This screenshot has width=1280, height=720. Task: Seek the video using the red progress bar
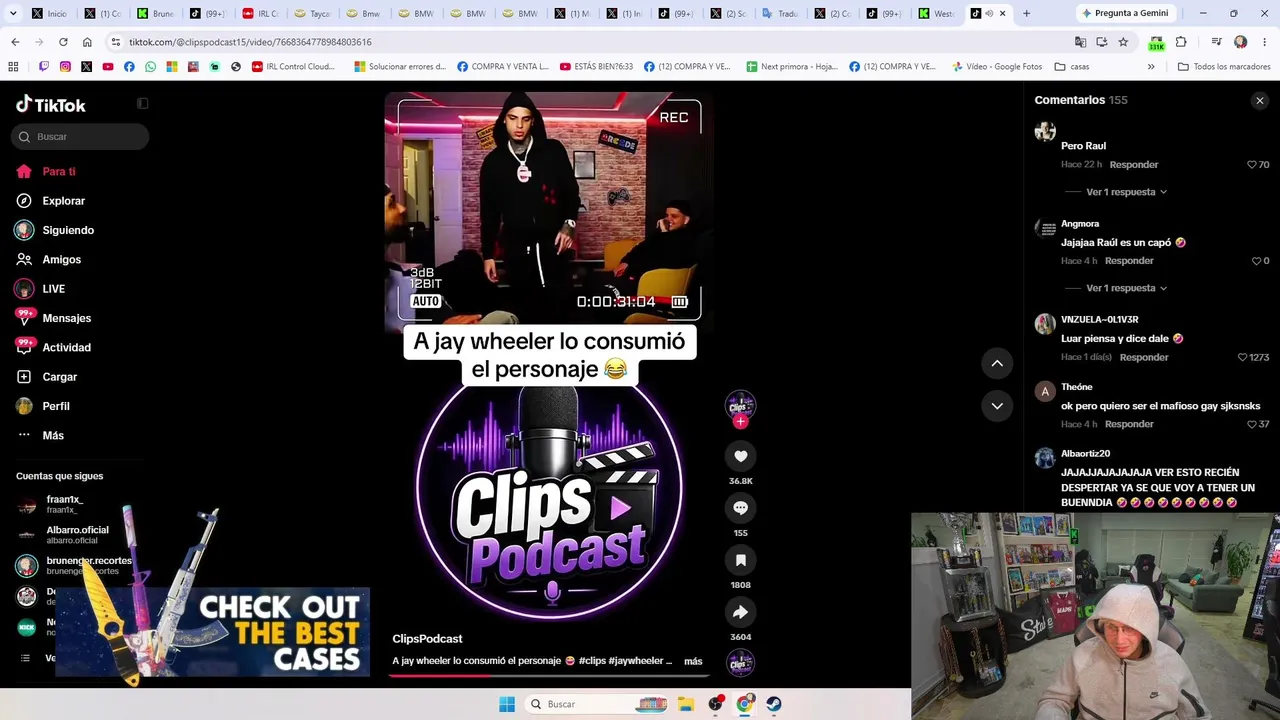548,675
